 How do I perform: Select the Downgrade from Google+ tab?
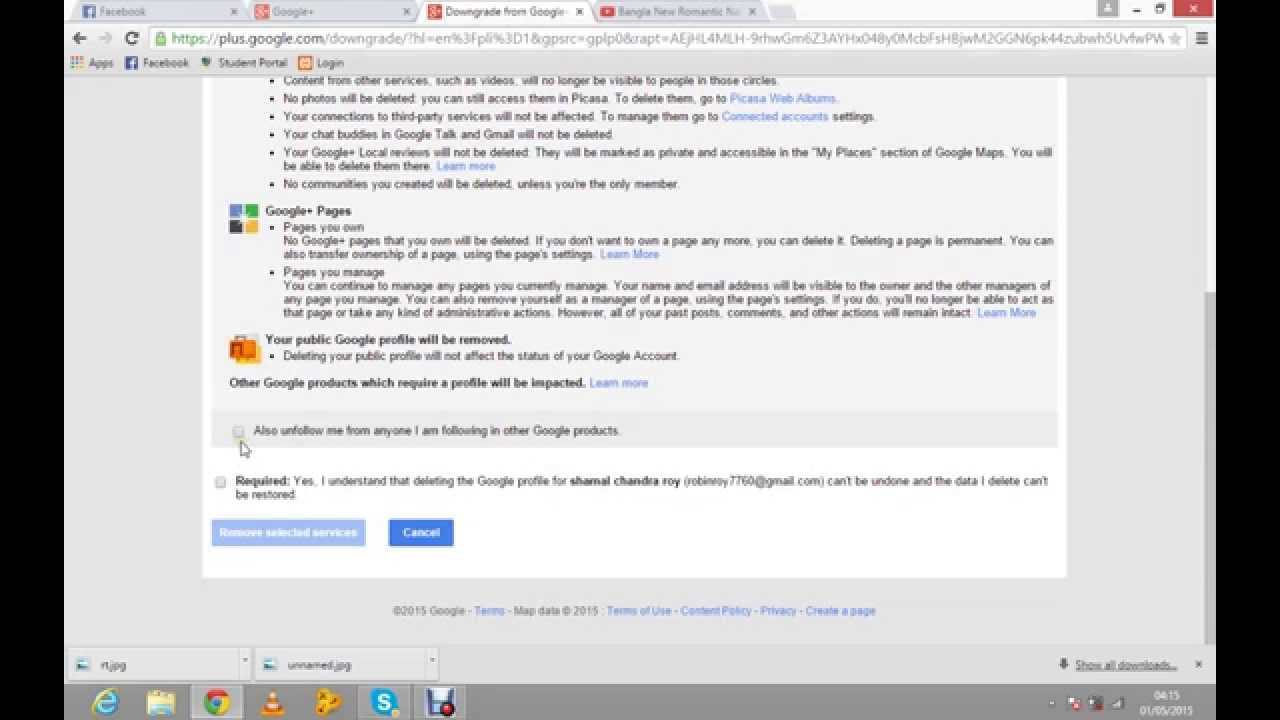click(505, 12)
